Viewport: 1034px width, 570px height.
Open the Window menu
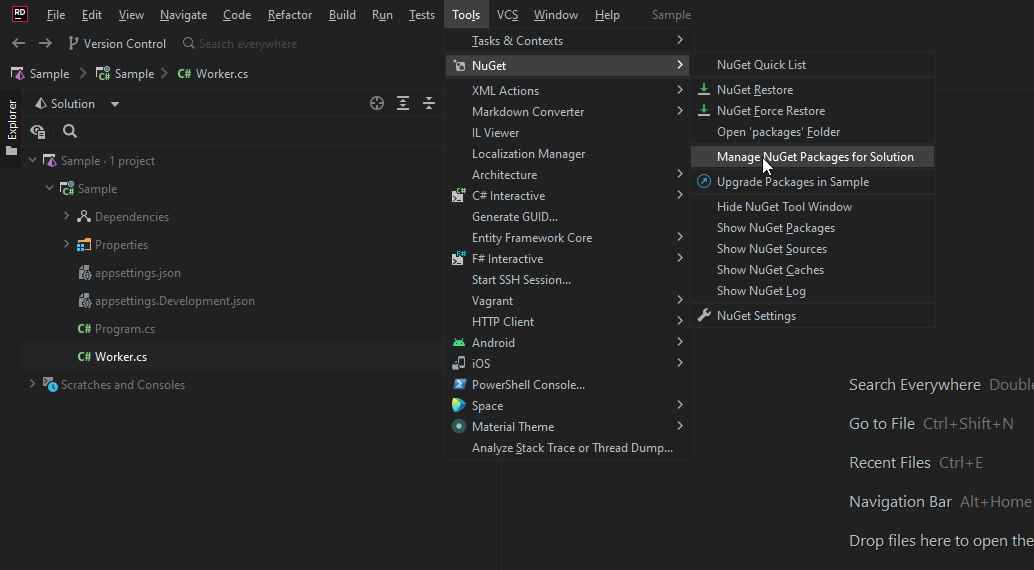pyautogui.click(x=556, y=15)
